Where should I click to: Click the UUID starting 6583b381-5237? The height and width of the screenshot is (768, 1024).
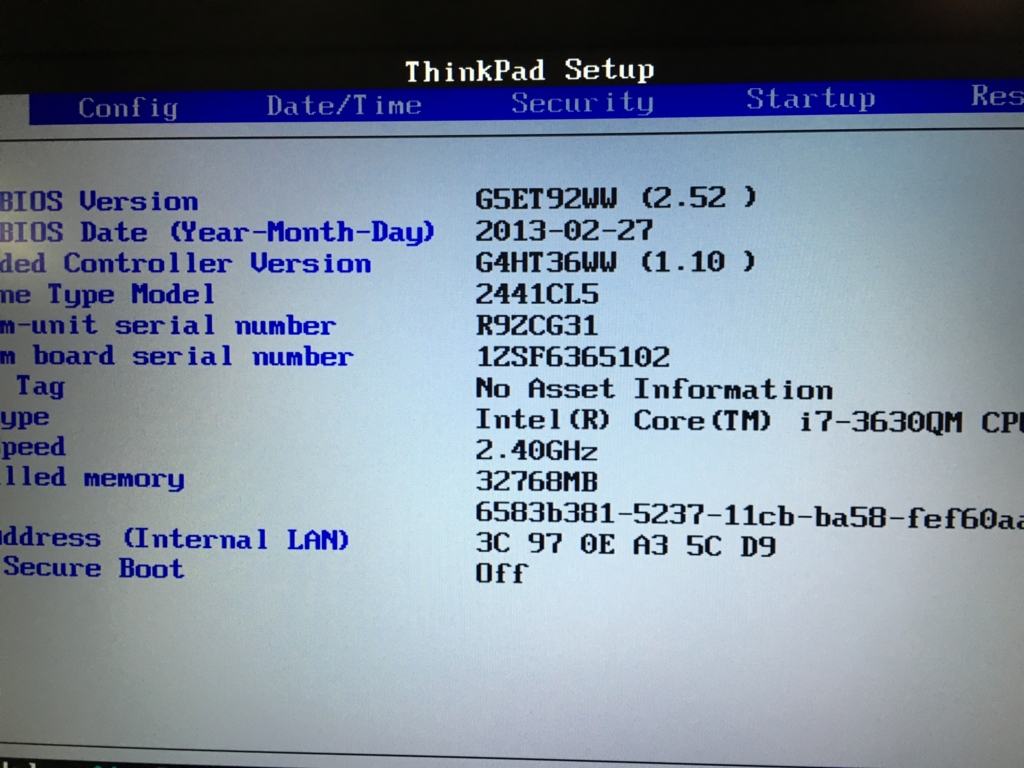click(x=749, y=515)
